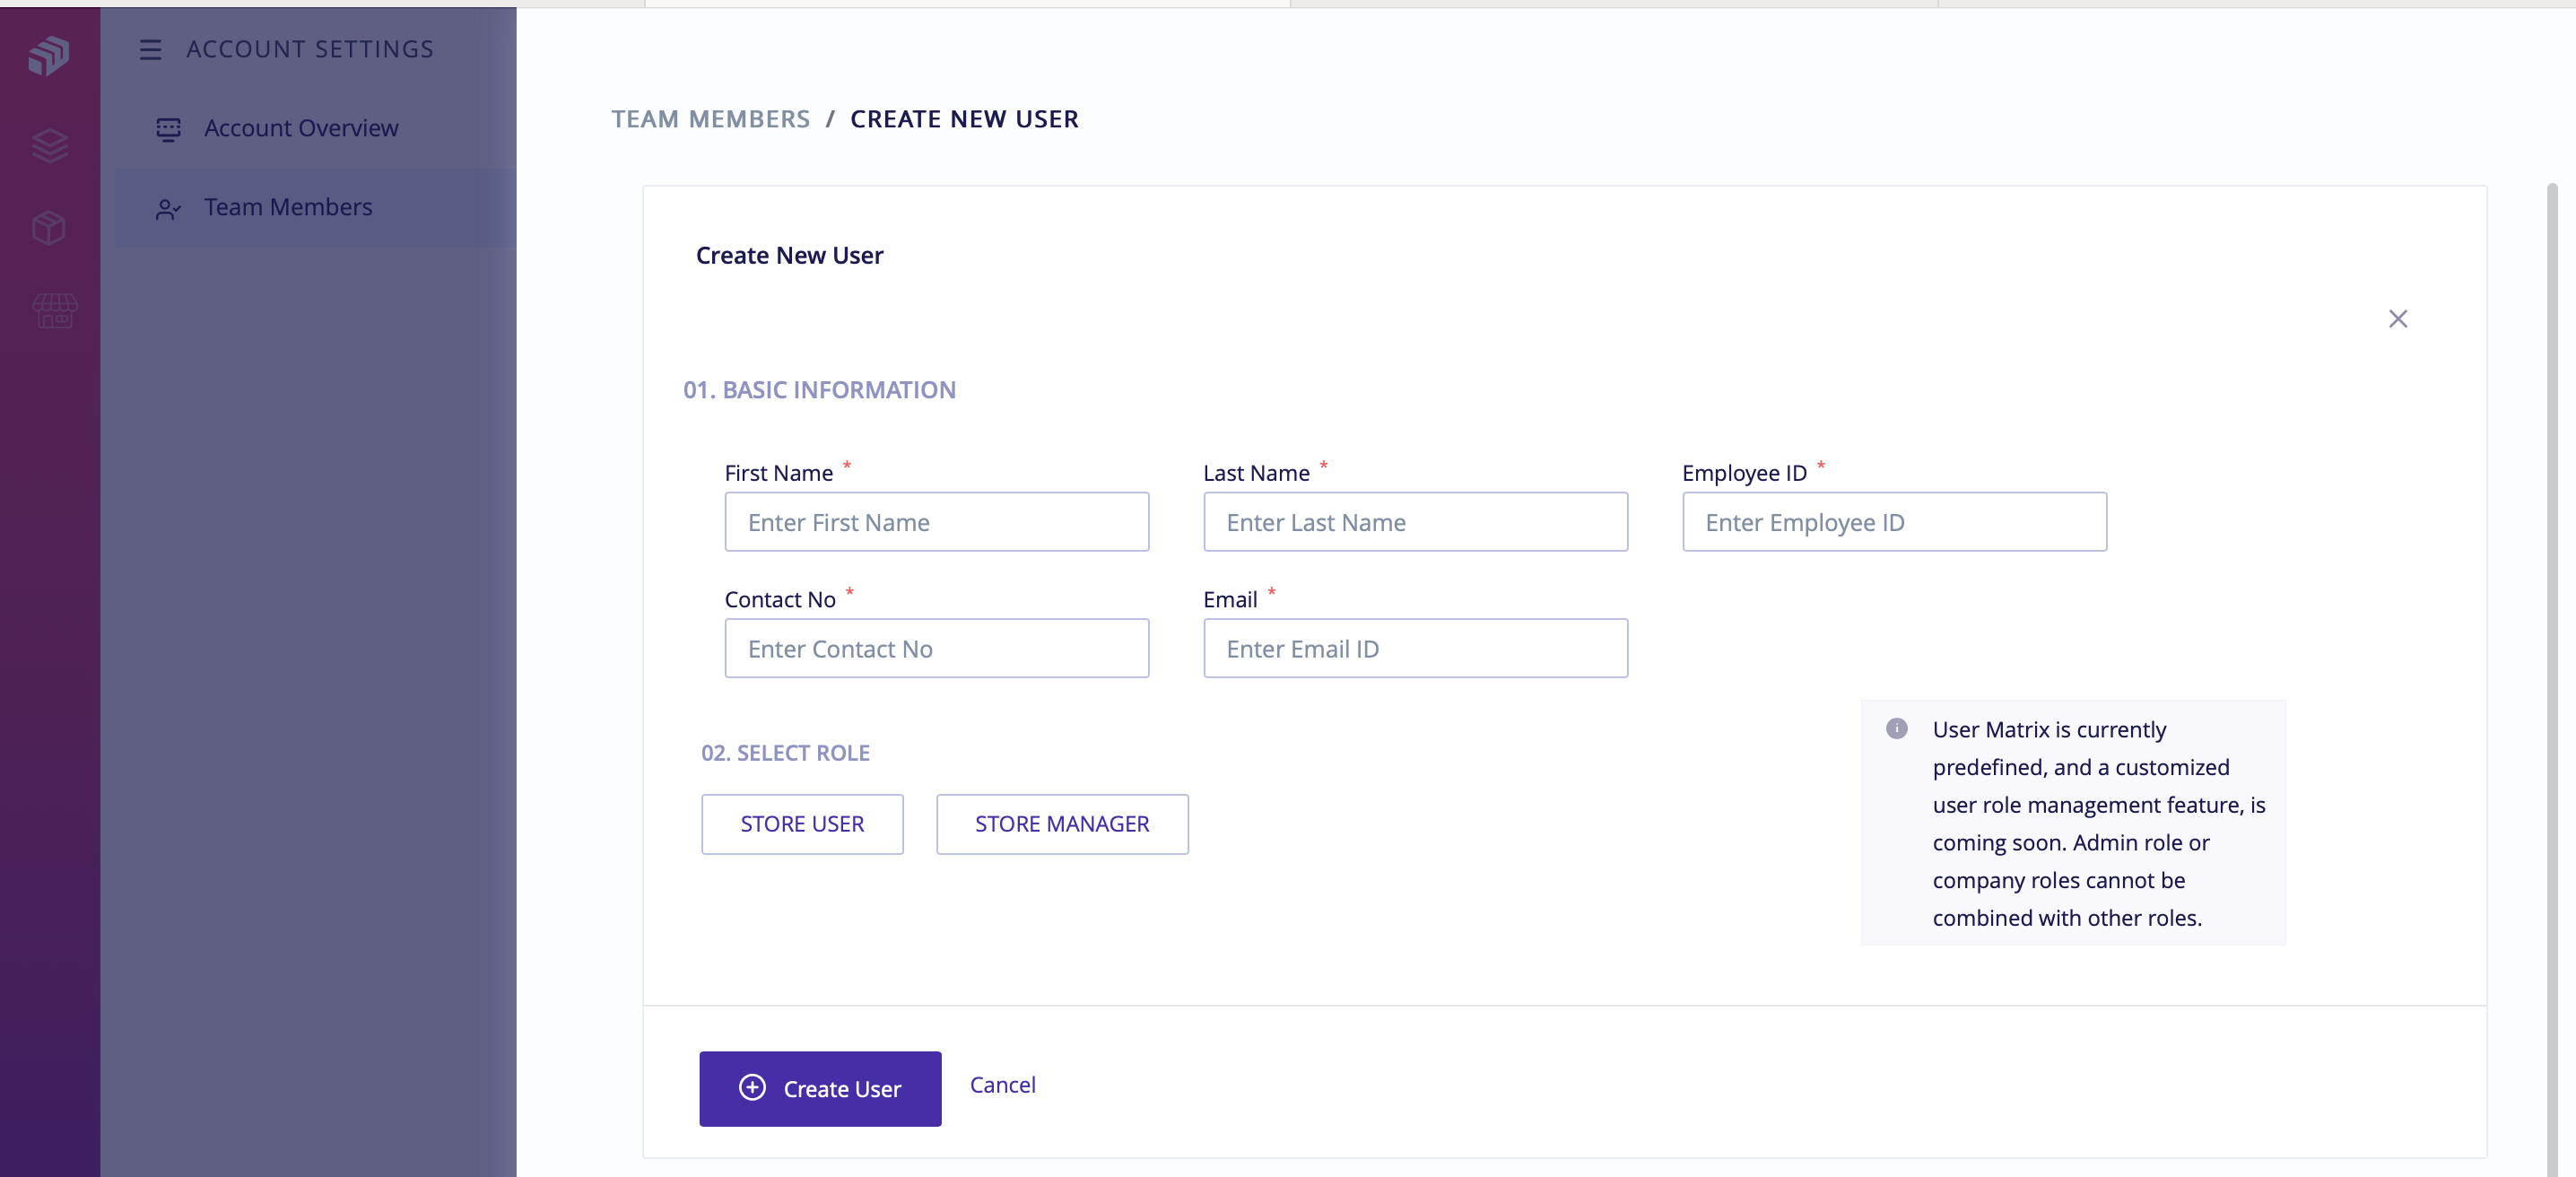Close the Create New User form
Screen dimensions: 2576x1177
[2397, 318]
